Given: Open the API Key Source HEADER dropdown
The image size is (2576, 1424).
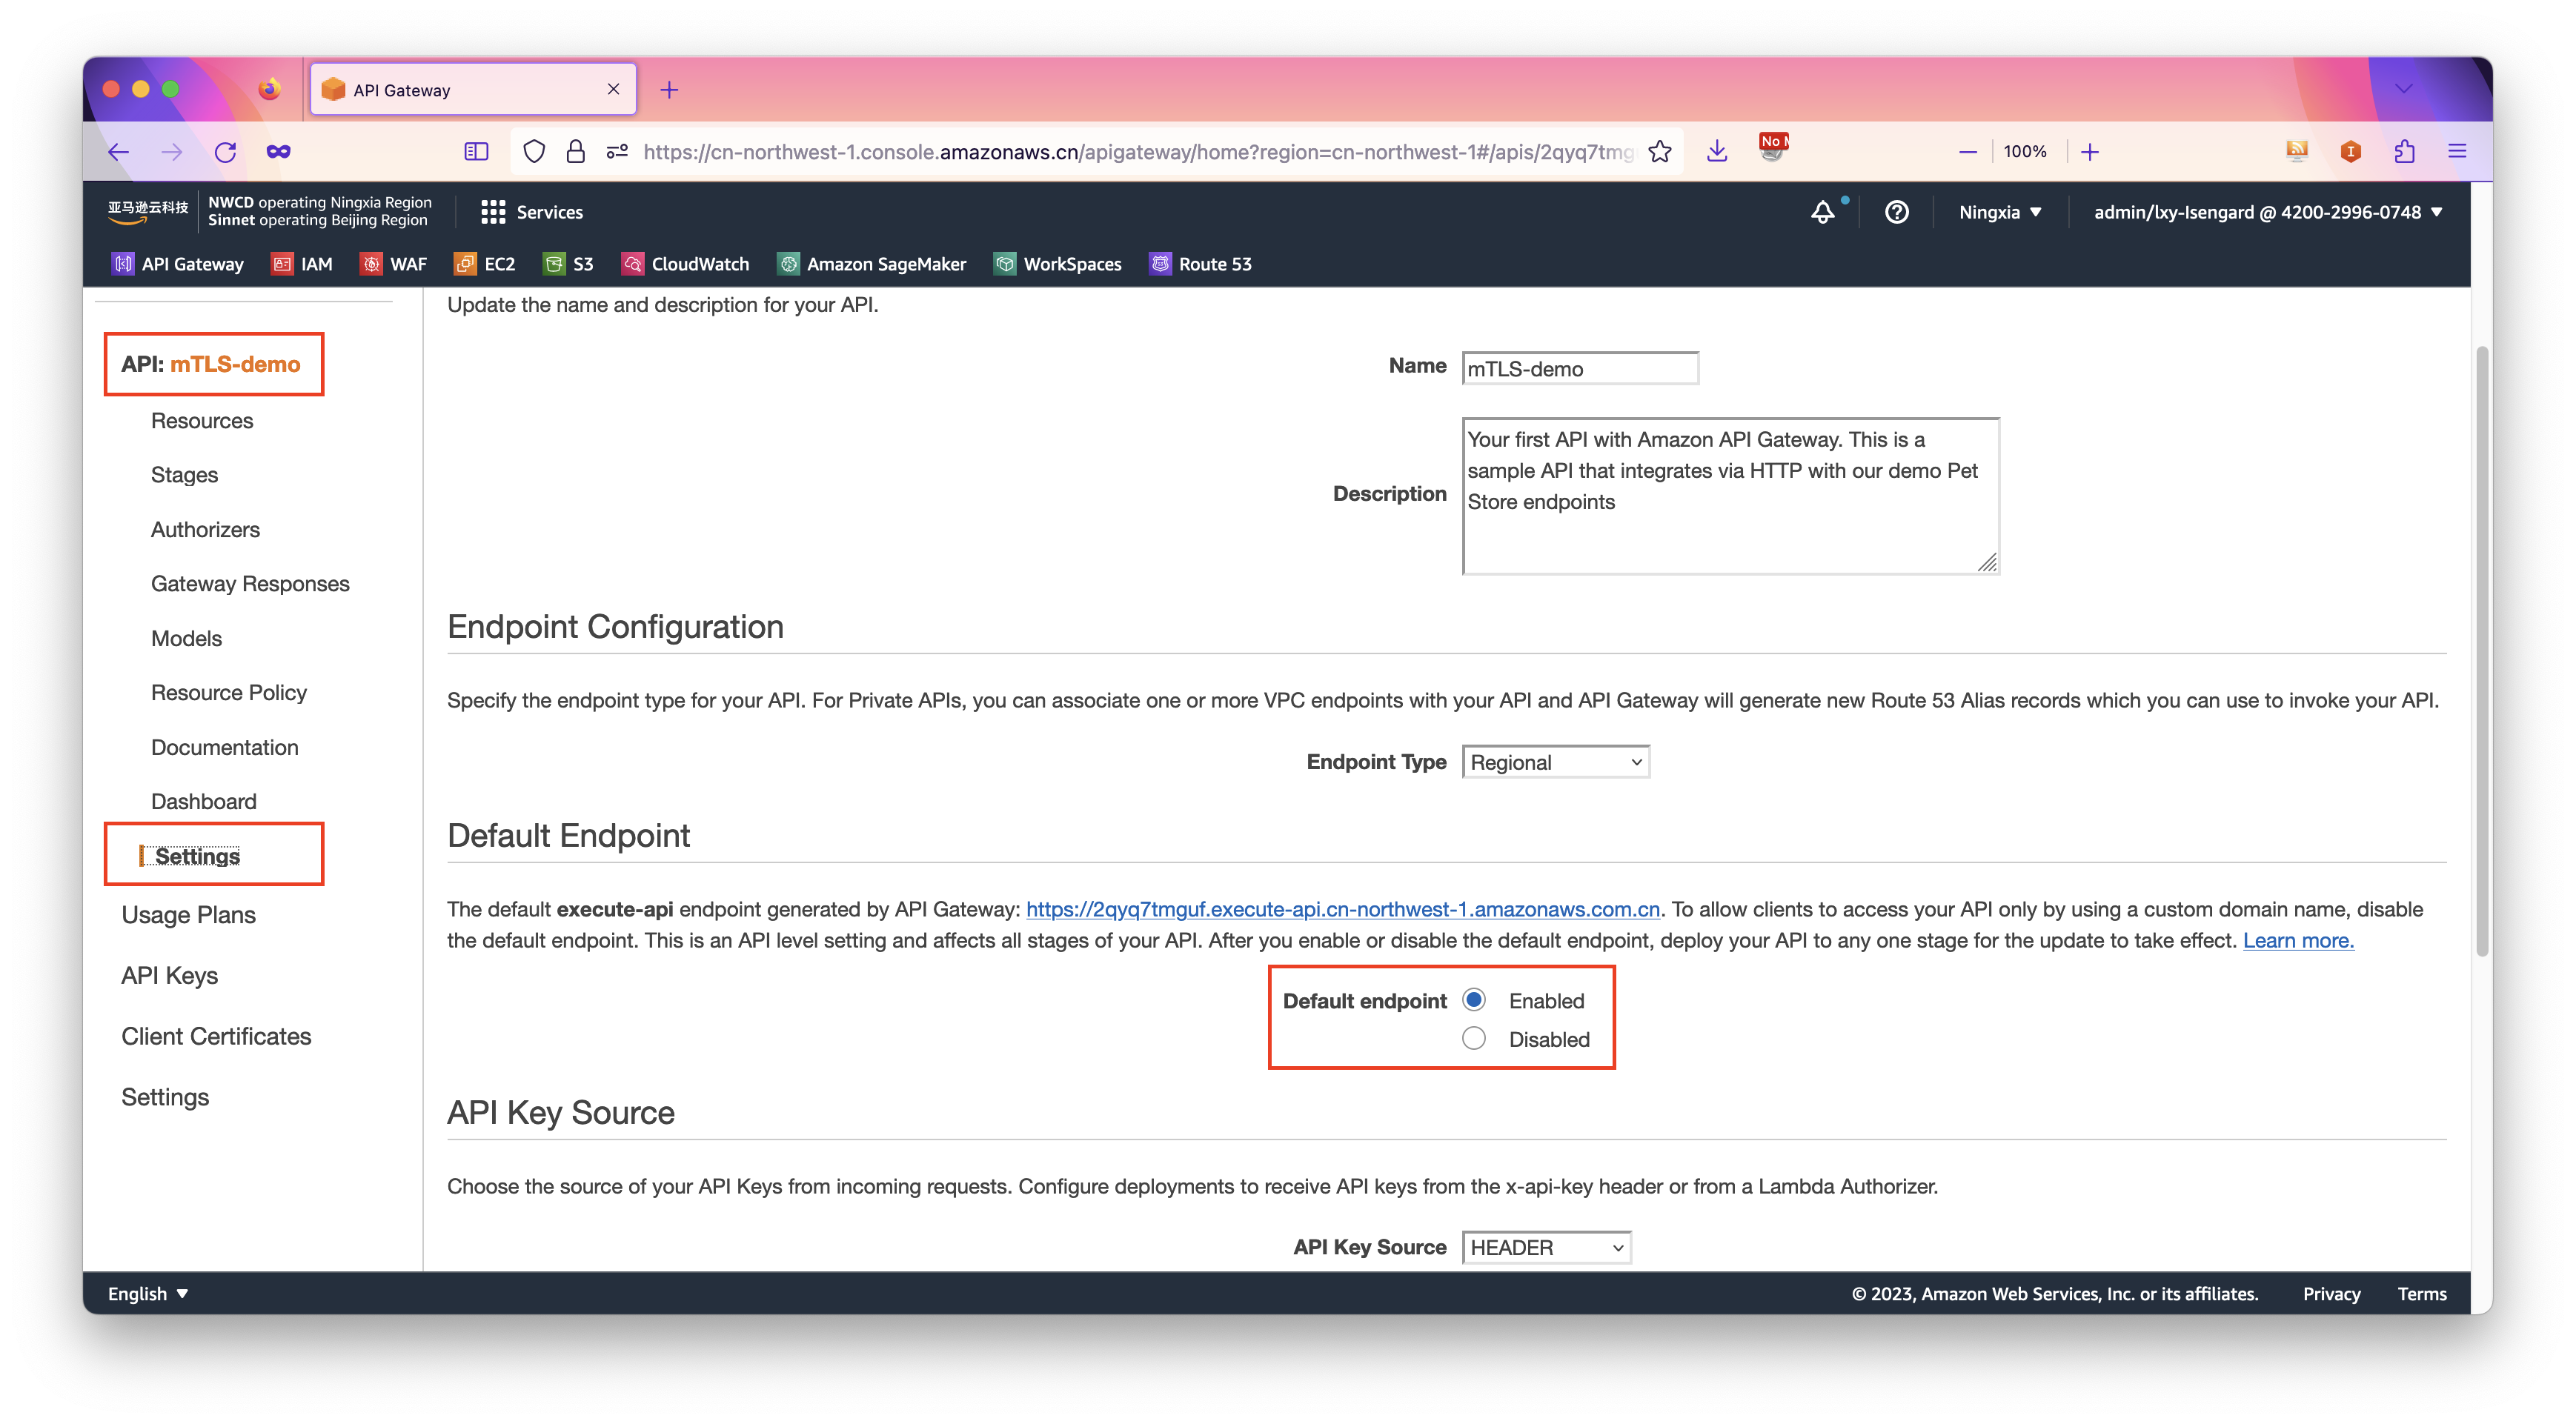Looking at the screenshot, I should [x=1545, y=1247].
